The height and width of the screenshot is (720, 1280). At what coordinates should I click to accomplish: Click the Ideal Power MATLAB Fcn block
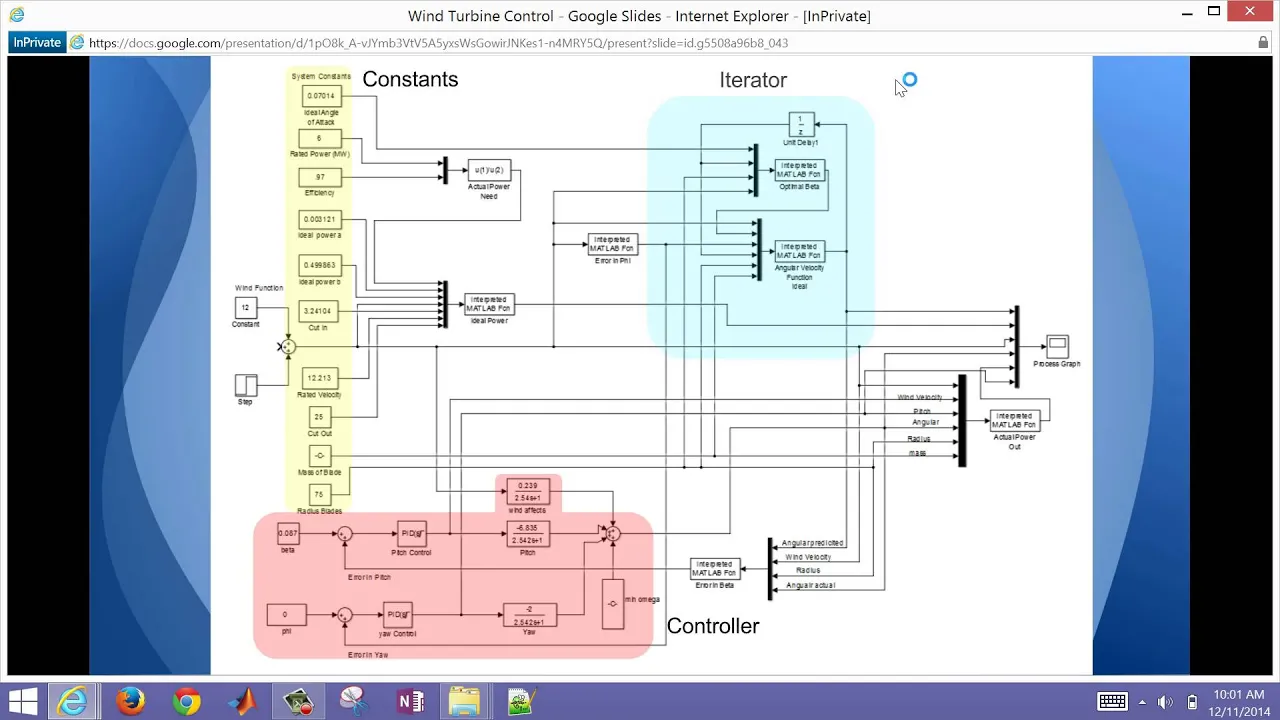point(489,304)
